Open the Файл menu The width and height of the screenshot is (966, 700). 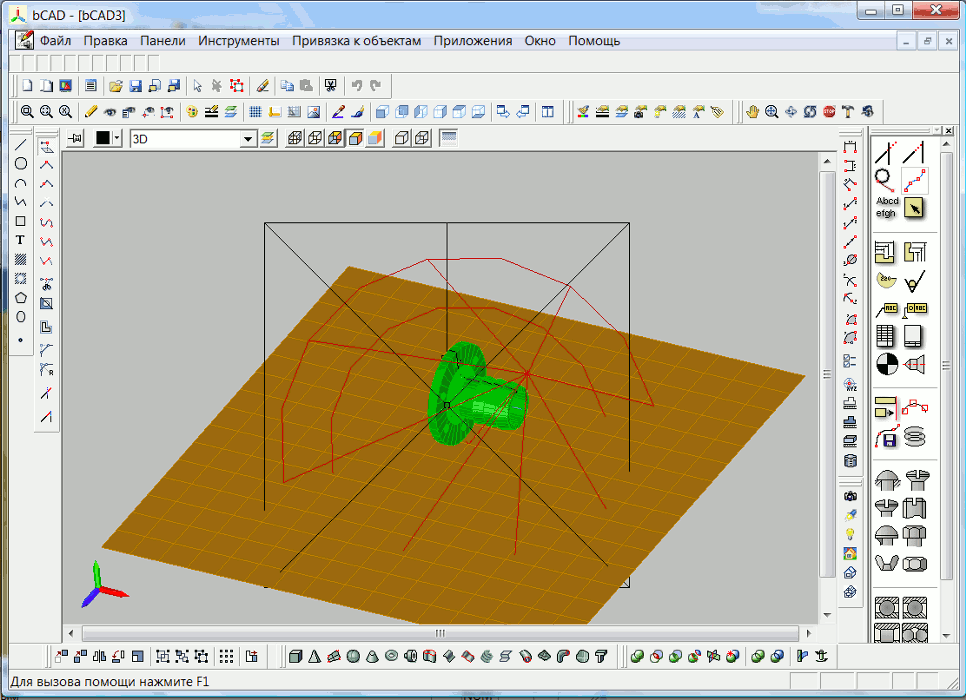55,41
